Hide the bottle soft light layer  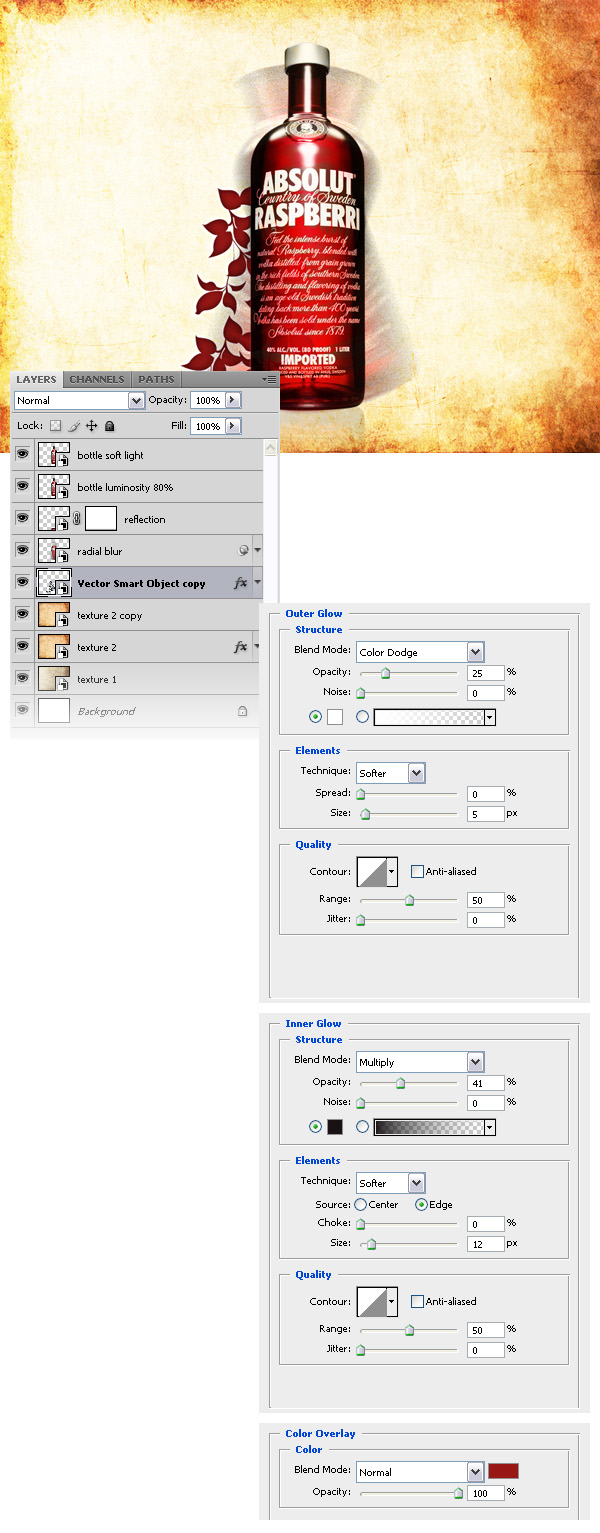tap(22, 455)
